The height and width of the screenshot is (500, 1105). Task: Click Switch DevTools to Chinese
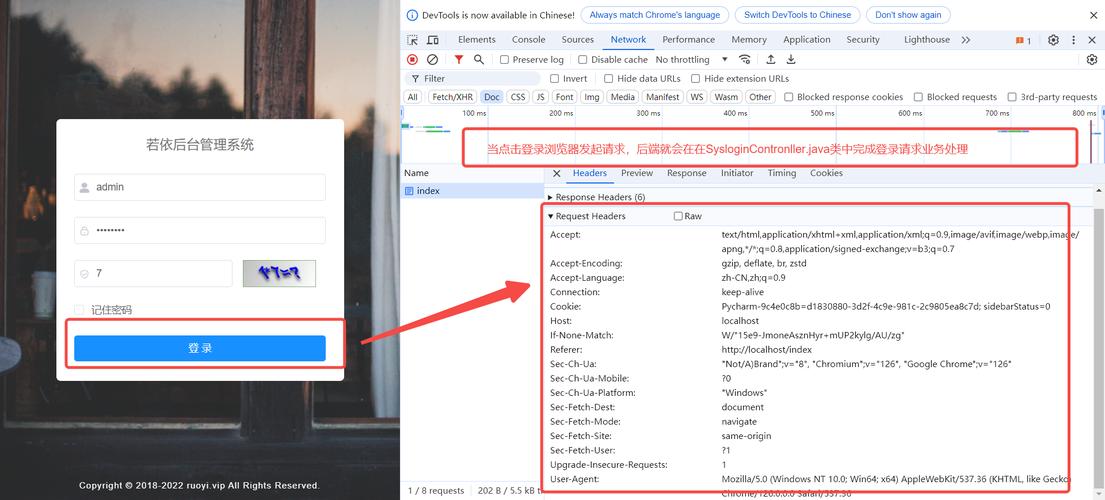797,15
